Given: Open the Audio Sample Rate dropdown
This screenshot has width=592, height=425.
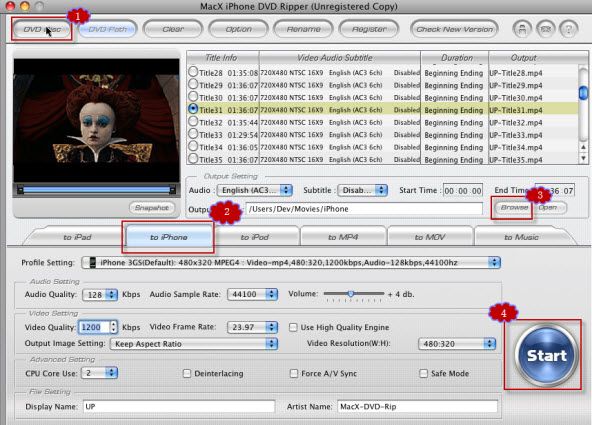Looking at the screenshot, I should point(253,294).
